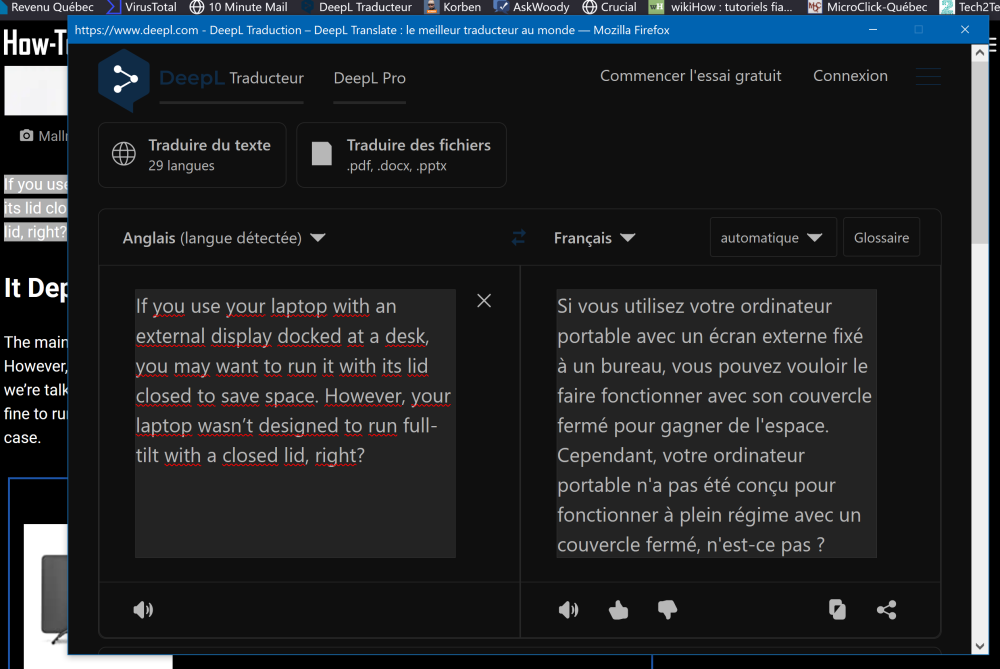Open VirusTotal bookmark
Screen dimensions: 1000x669
coord(142,7)
